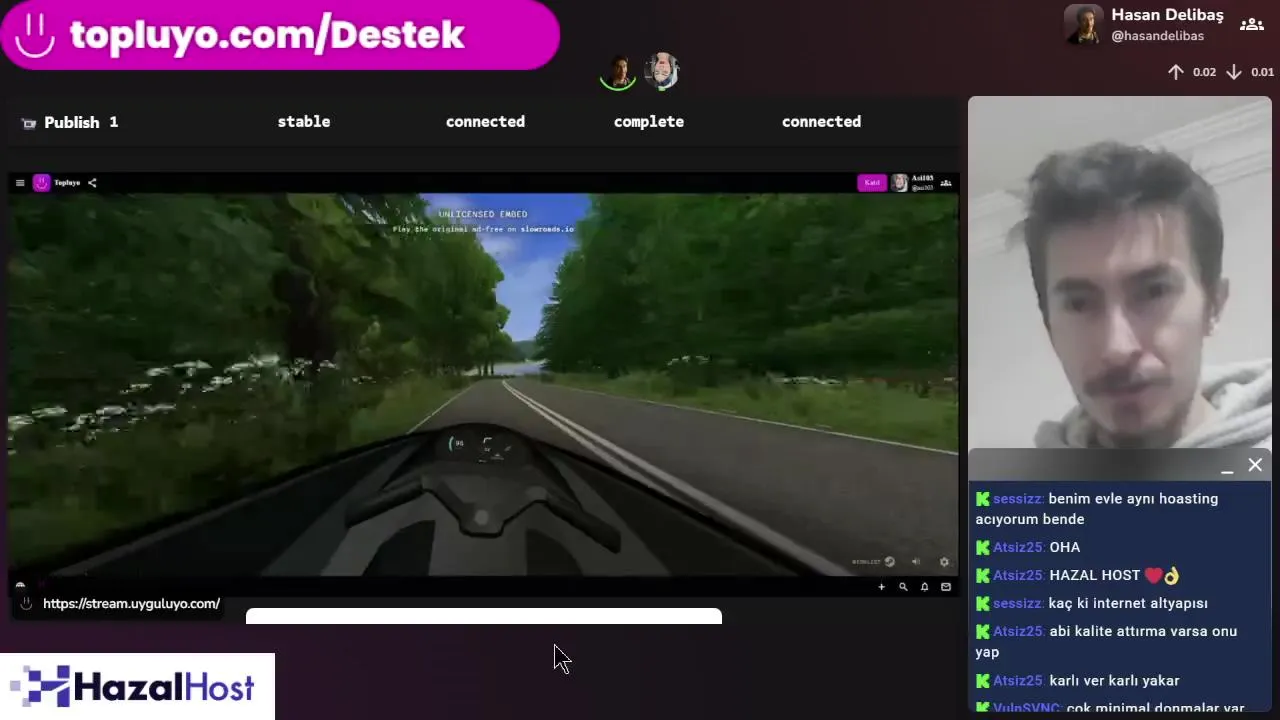The height and width of the screenshot is (720, 1280).
Task: Click the camera icon next to Publish
Action: (28, 123)
